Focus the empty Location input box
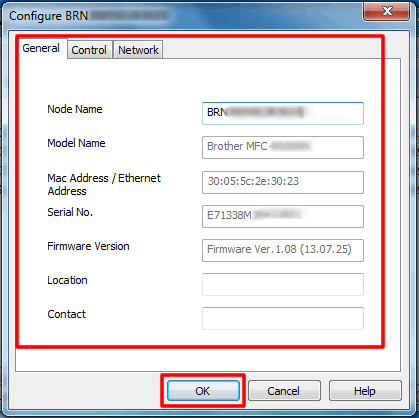The width and height of the screenshot is (419, 418). [x=283, y=284]
